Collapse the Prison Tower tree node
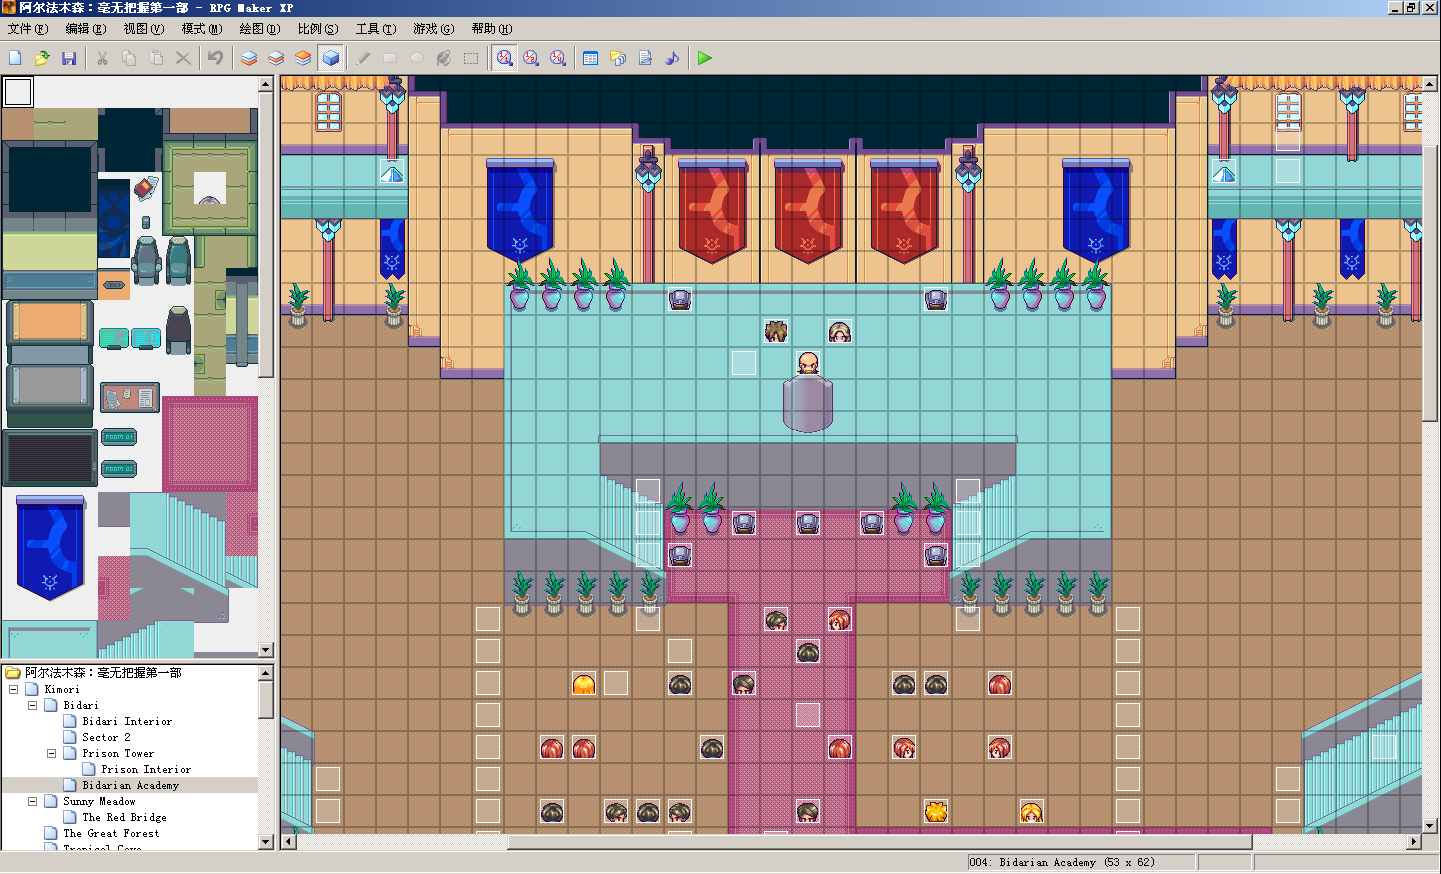Image resolution: width=1441 pixels, height=874 pixels. coord(51,753)
